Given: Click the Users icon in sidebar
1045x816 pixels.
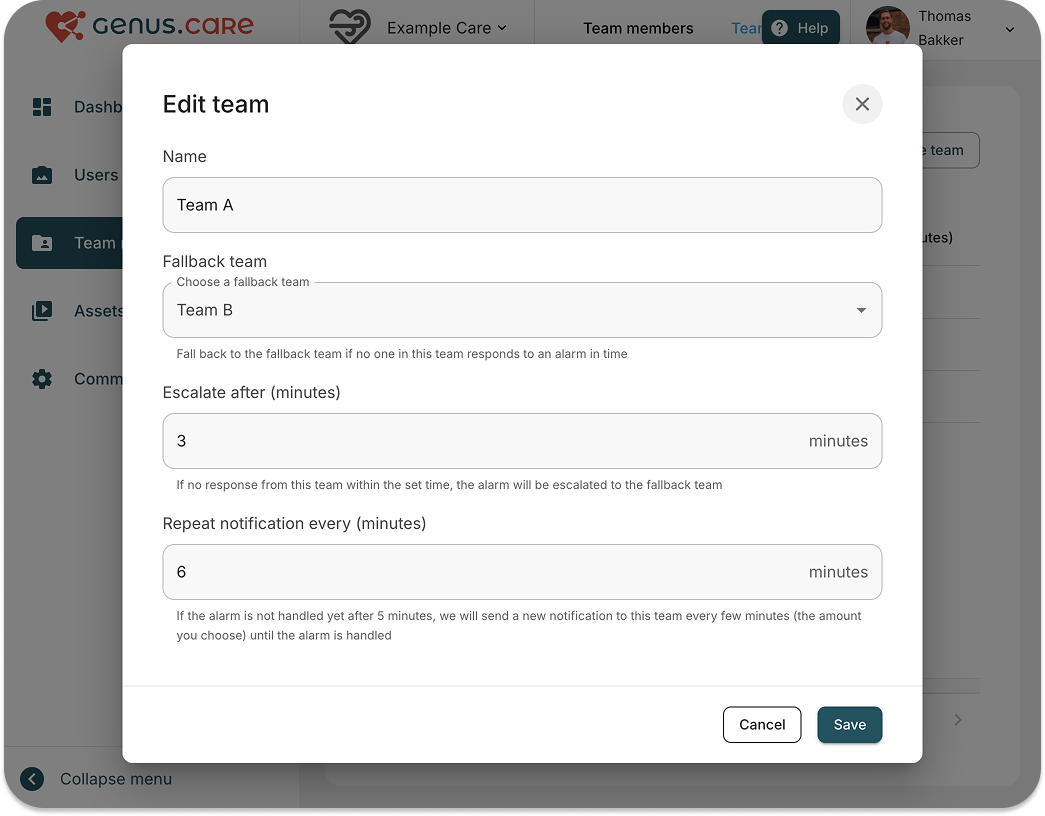Looking at the screenshot, I should point(42,175).
